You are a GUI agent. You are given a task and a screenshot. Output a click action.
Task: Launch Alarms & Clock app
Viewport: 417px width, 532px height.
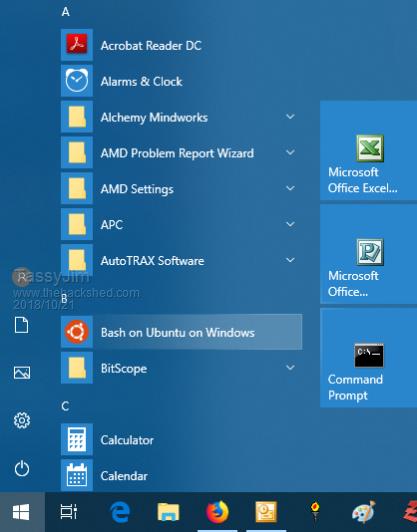coord(182,81)
